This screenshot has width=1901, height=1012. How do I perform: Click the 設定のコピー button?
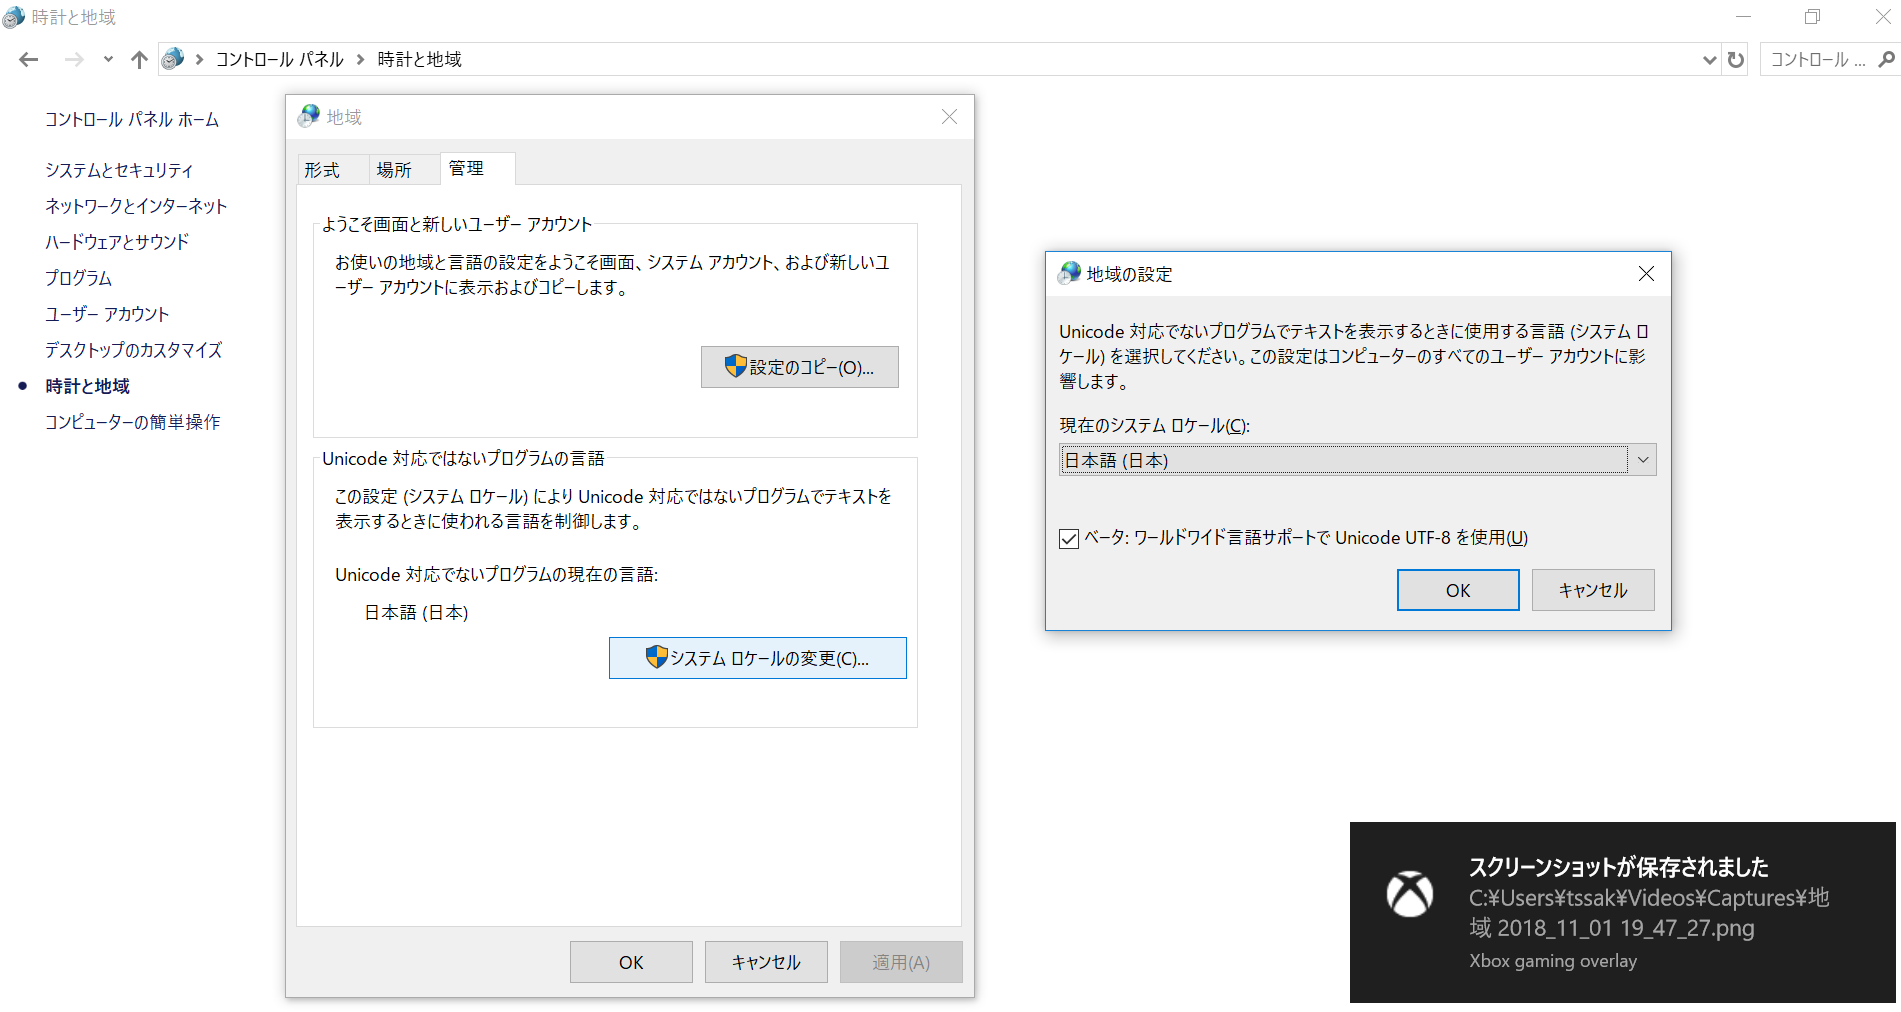799,367
